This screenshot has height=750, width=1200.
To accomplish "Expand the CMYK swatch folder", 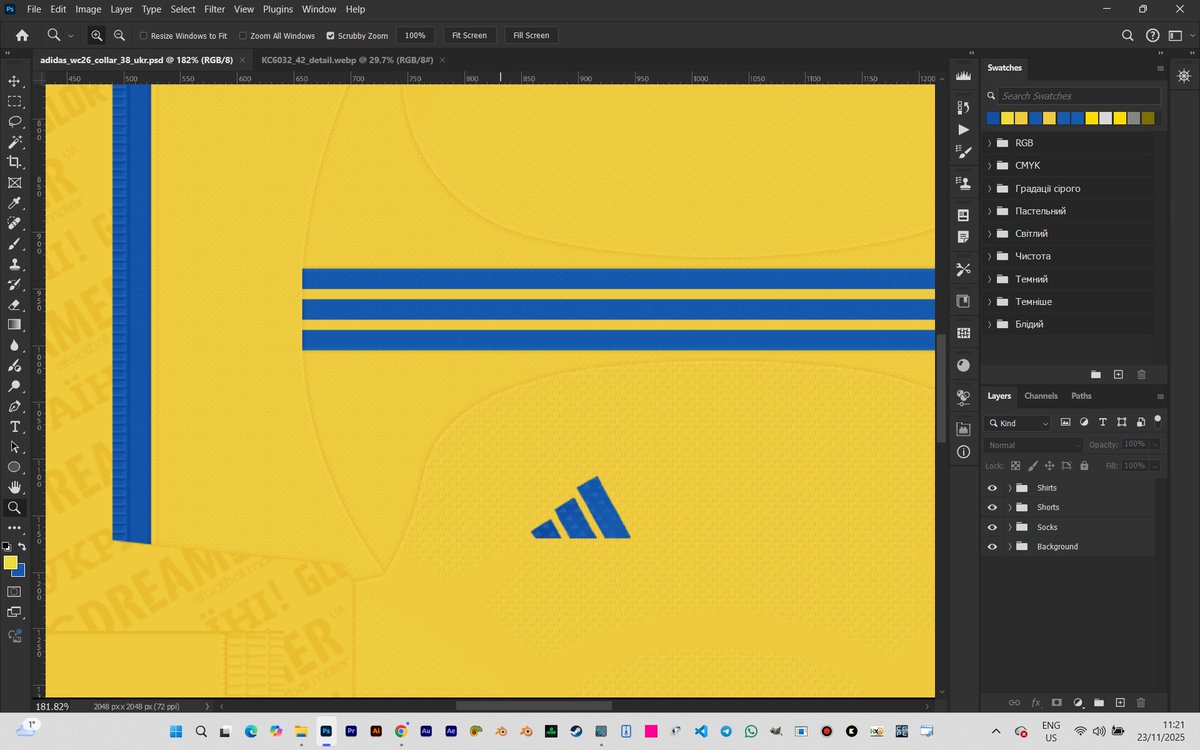I will [x=990, y=166].
